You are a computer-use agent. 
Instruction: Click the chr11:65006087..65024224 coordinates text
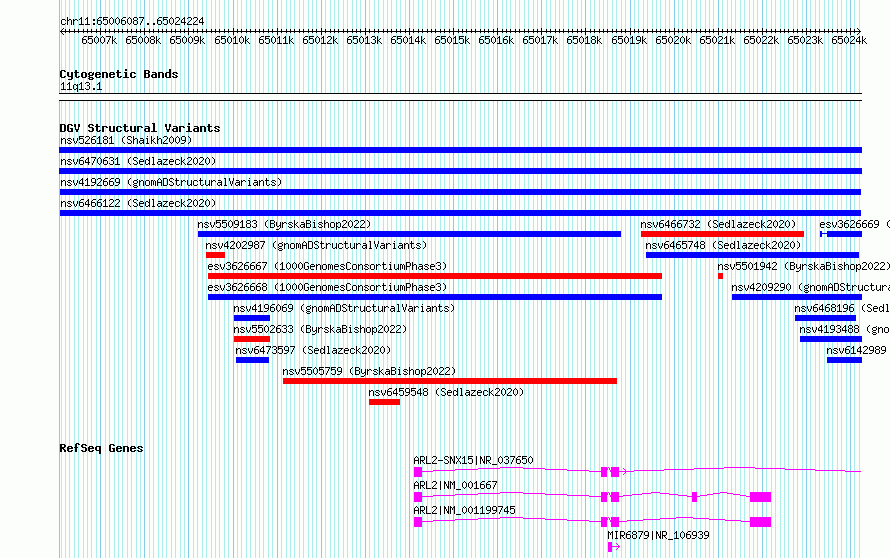132,21
